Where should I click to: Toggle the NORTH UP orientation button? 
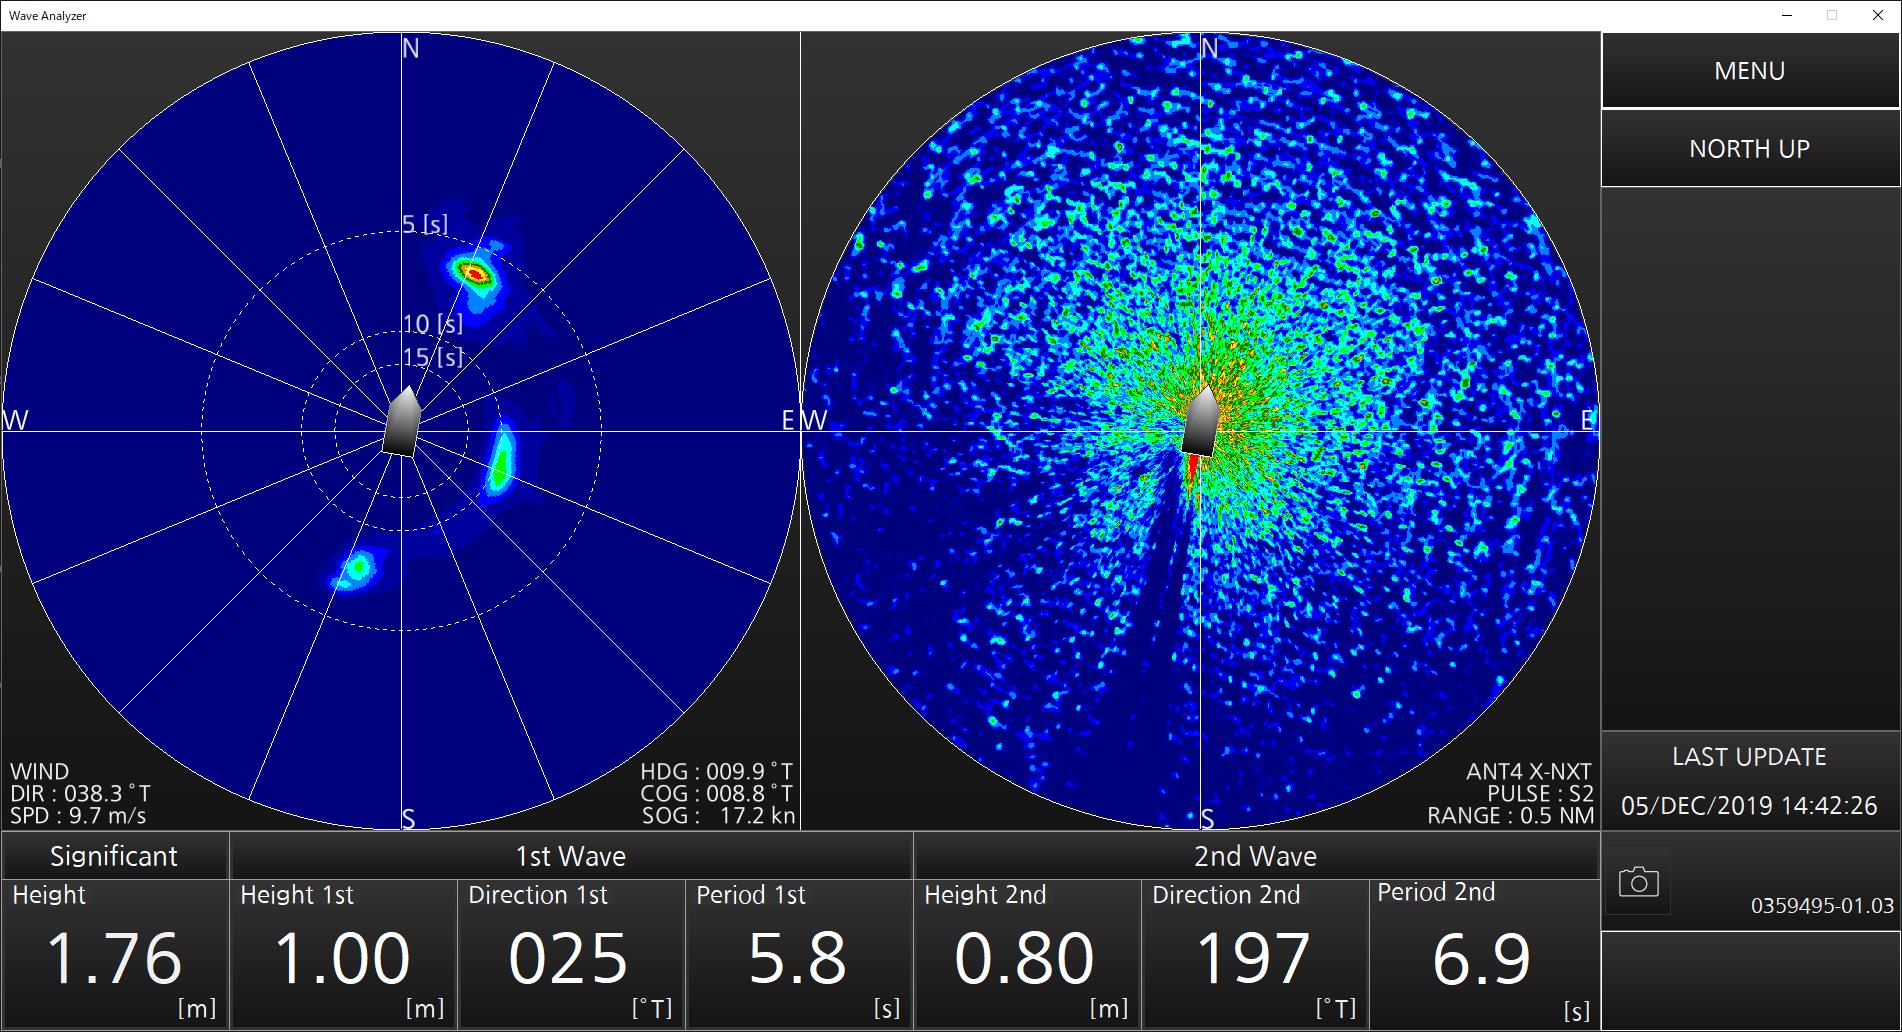point(1750,149)
